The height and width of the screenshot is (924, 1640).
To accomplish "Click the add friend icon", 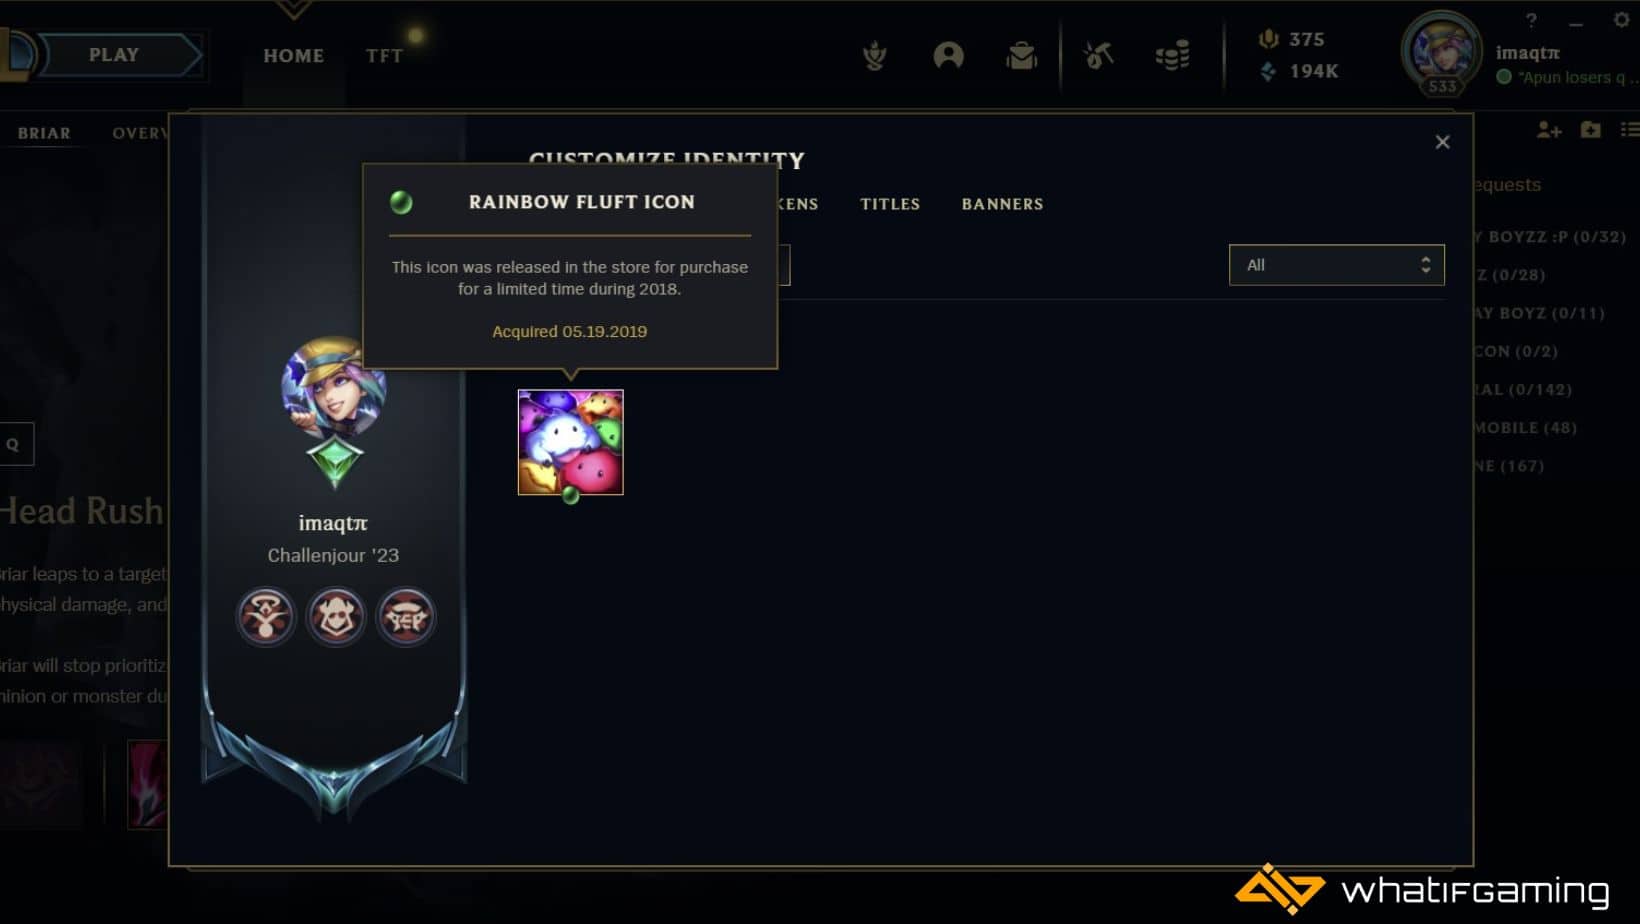I will [1549, 130].
